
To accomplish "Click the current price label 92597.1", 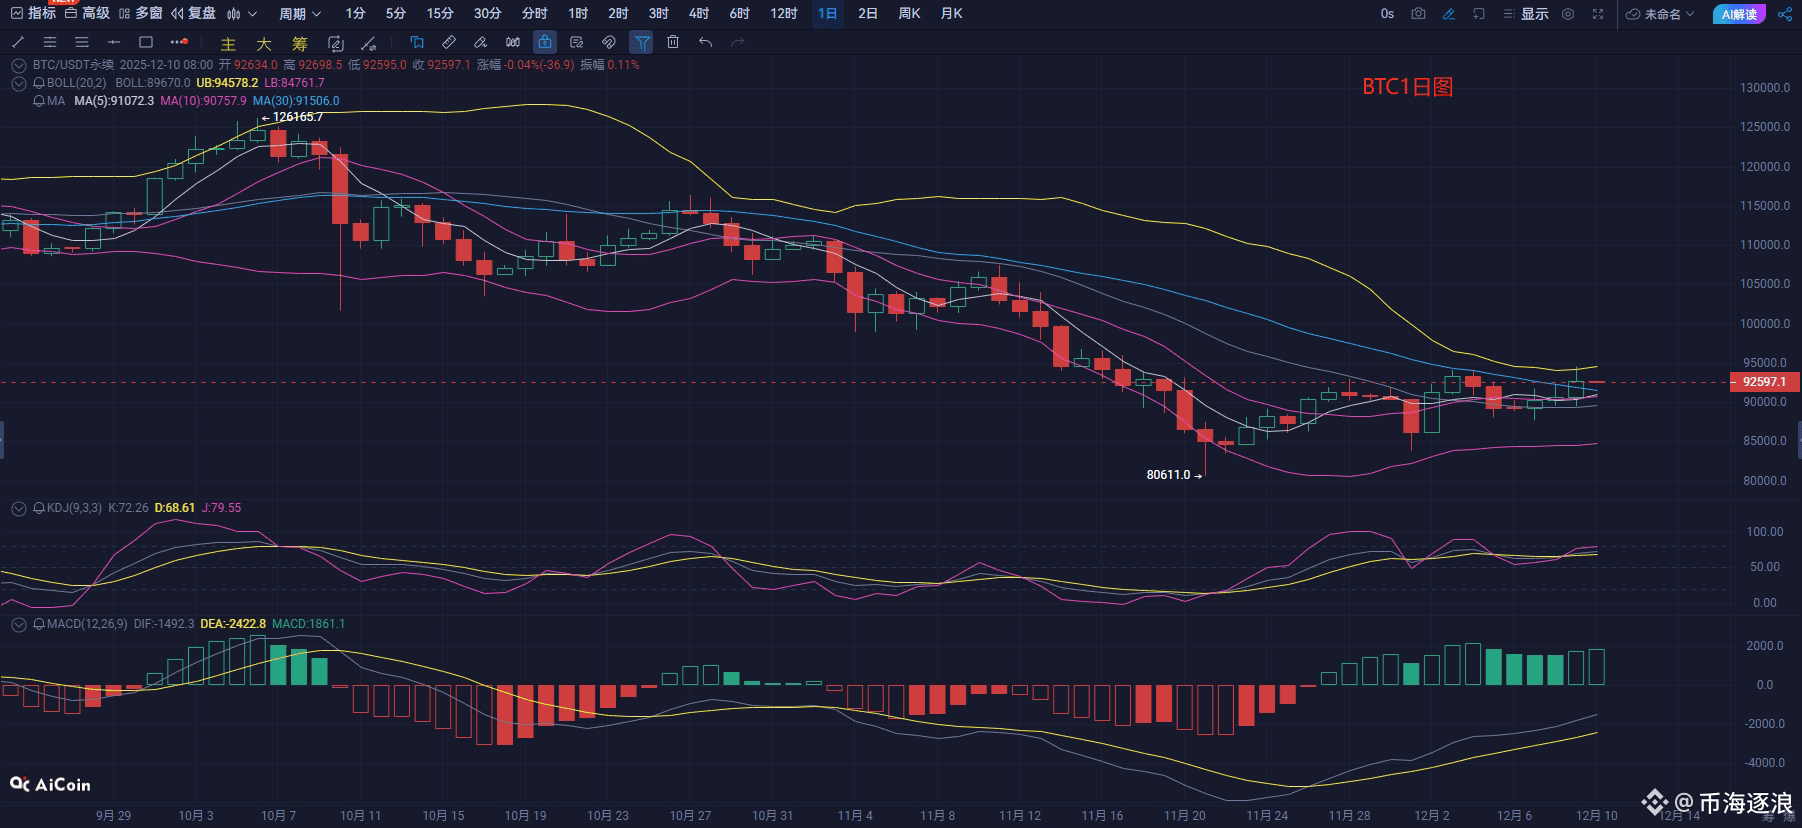I will tap(1764, 382).
